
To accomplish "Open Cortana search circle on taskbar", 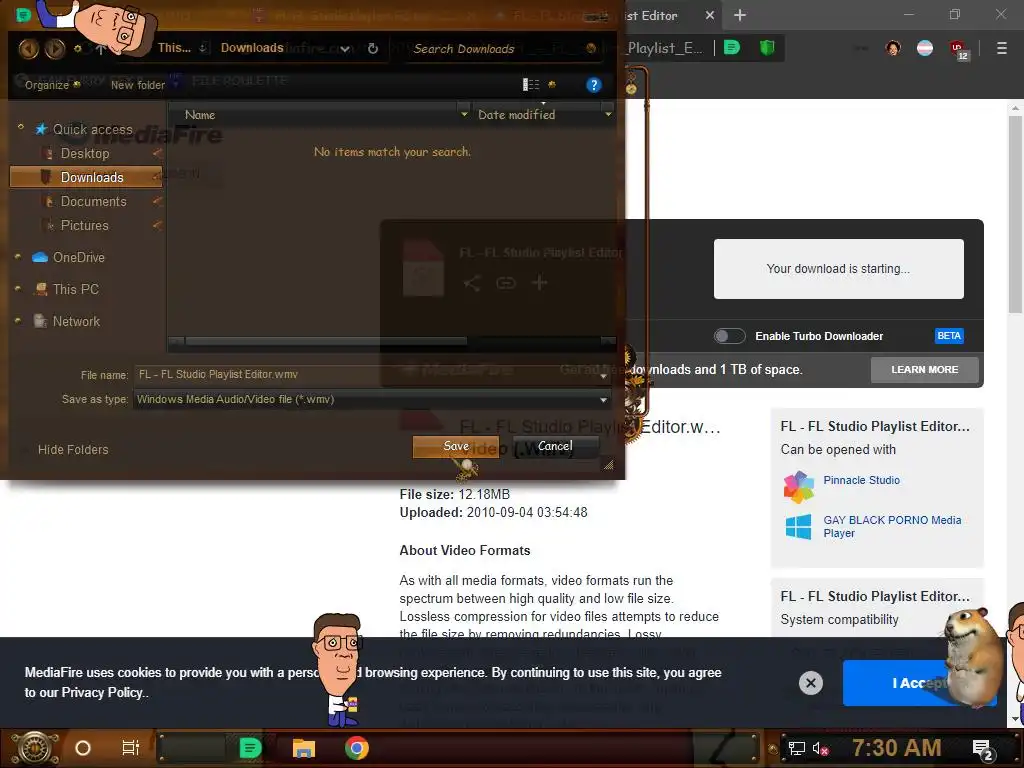I will pos(83,748).
